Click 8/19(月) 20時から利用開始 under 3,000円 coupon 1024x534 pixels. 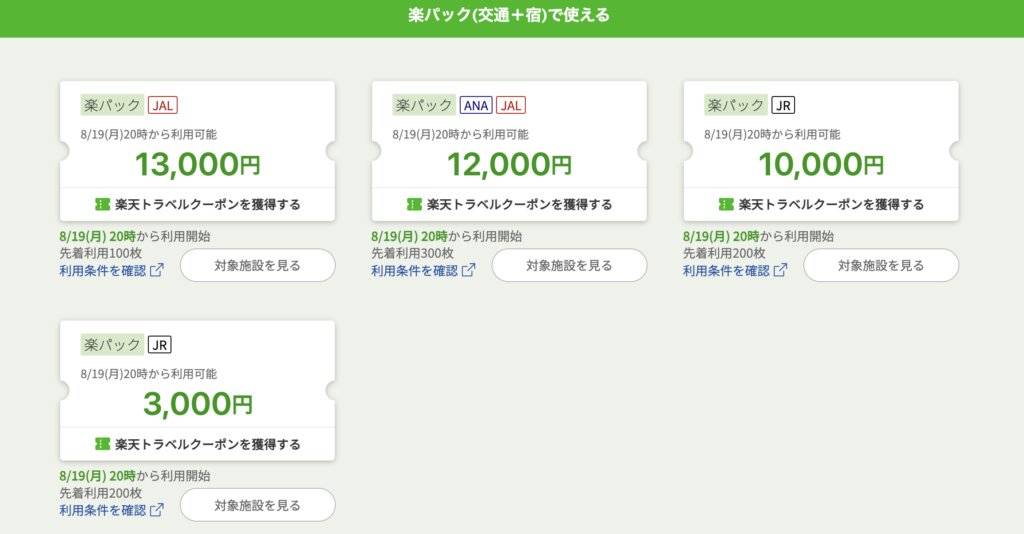[135, 476]
